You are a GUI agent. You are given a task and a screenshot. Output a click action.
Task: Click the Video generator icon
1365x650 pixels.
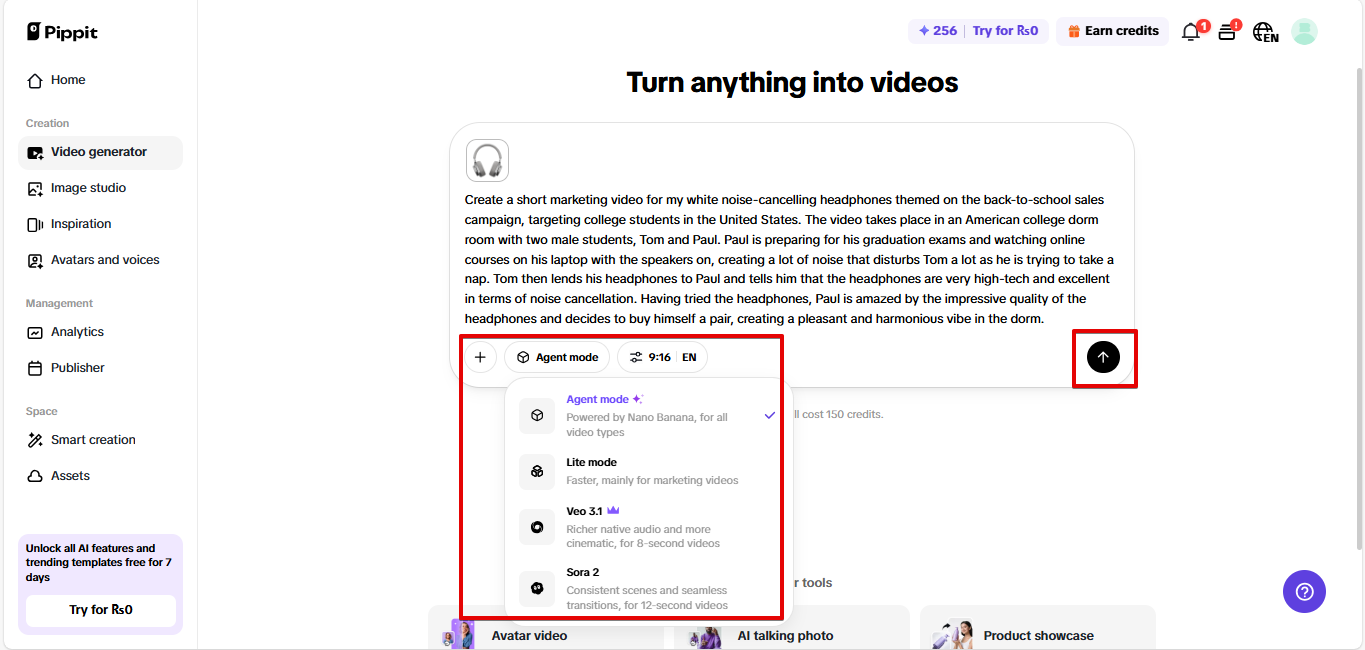pyautogui.click(x=35, y=152)
